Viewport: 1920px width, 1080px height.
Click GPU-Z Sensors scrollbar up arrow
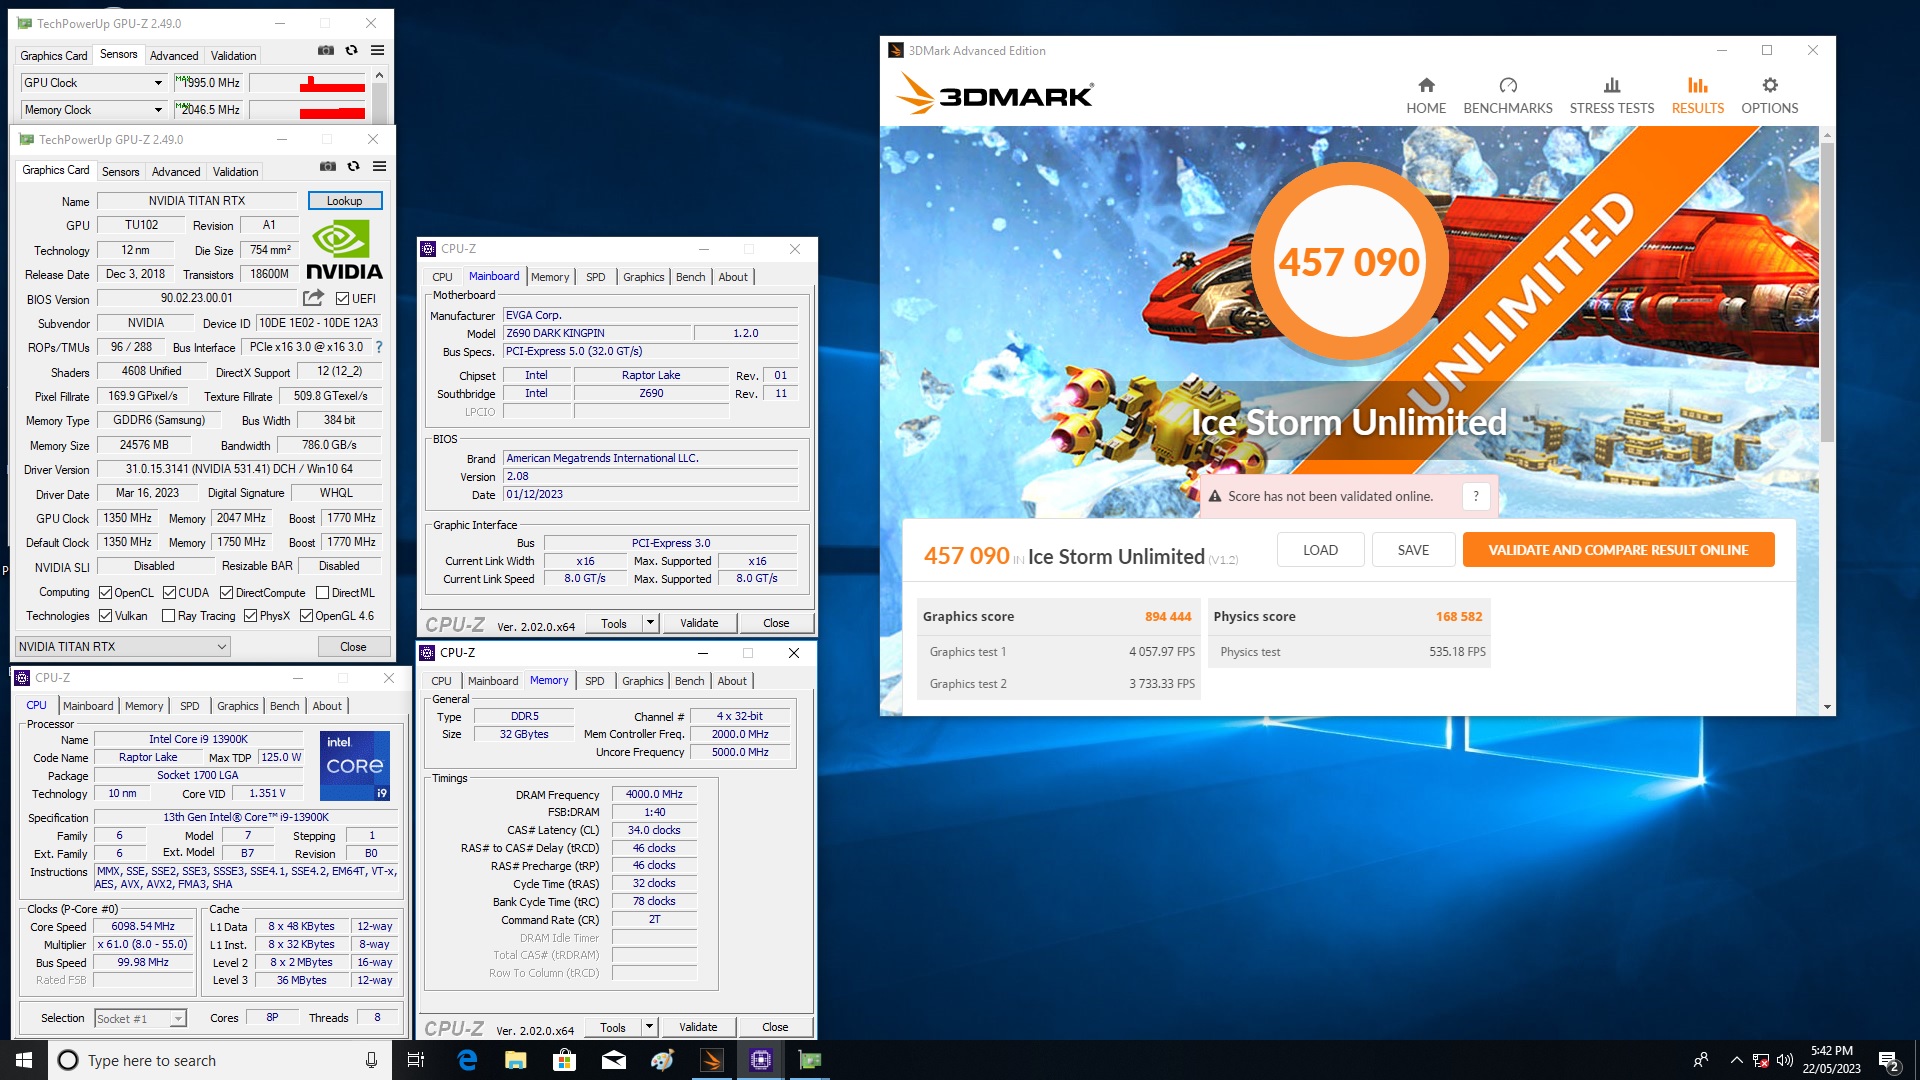tap(379, 75)
